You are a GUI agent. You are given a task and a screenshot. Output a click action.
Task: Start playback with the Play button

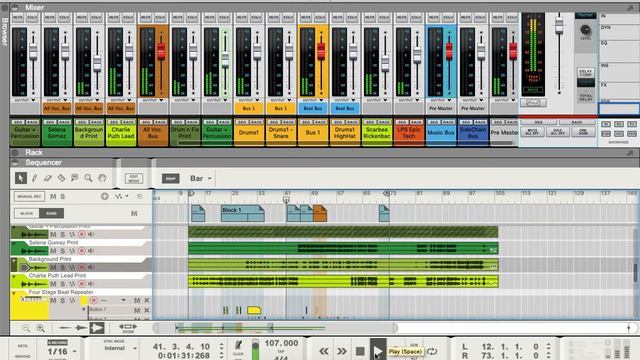(x=377, y=350)
